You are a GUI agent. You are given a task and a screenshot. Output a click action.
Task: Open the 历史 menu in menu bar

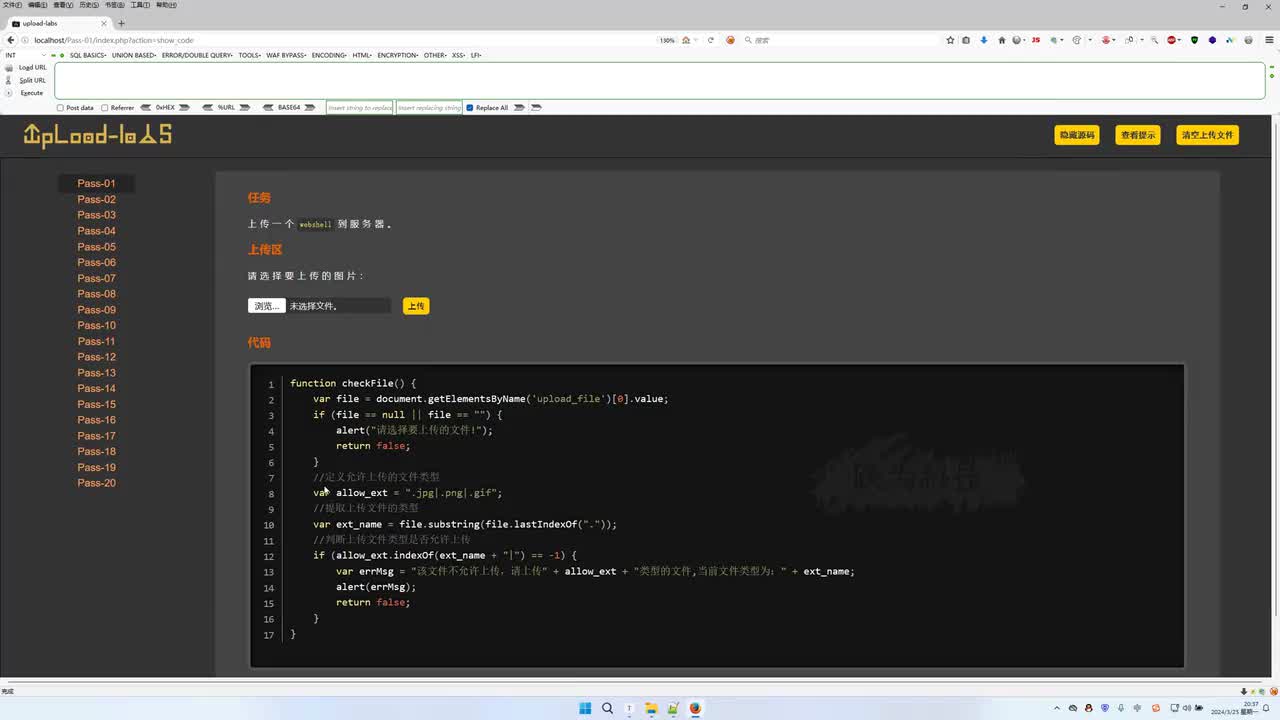click(88, 5)
